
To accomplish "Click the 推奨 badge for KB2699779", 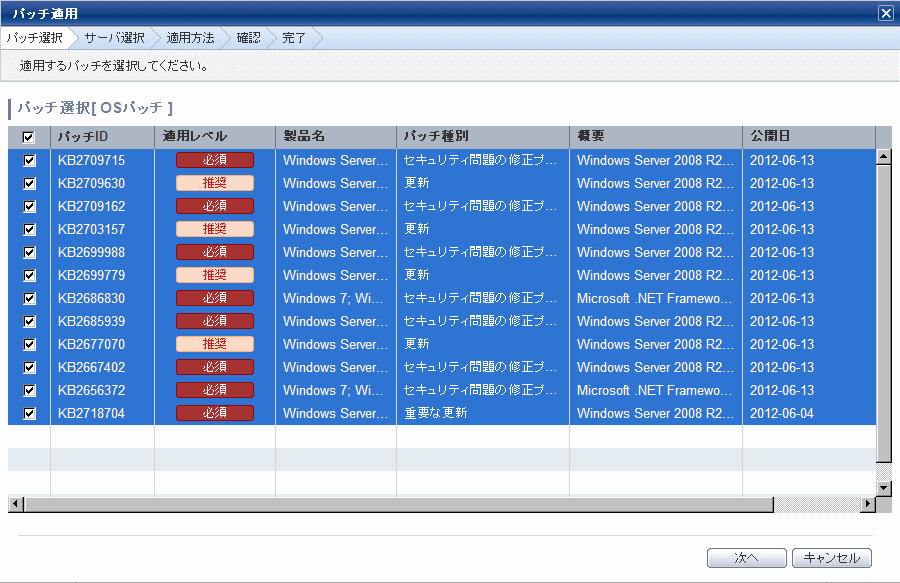I will pos(215,275).
